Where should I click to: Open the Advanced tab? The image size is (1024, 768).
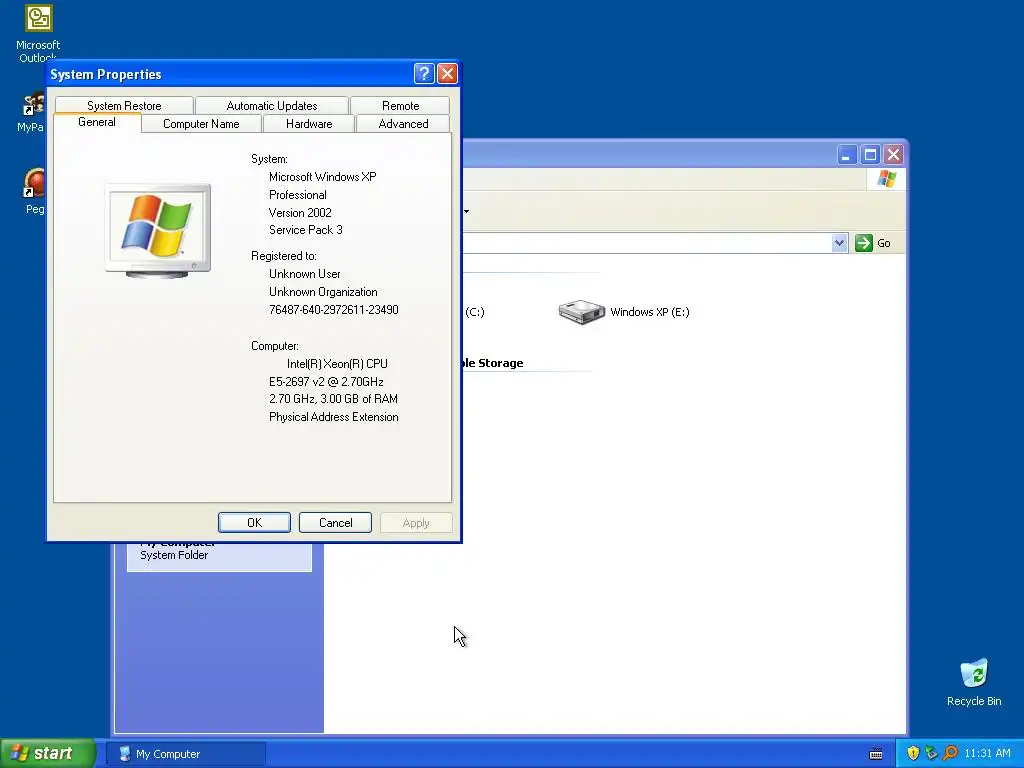403,123
